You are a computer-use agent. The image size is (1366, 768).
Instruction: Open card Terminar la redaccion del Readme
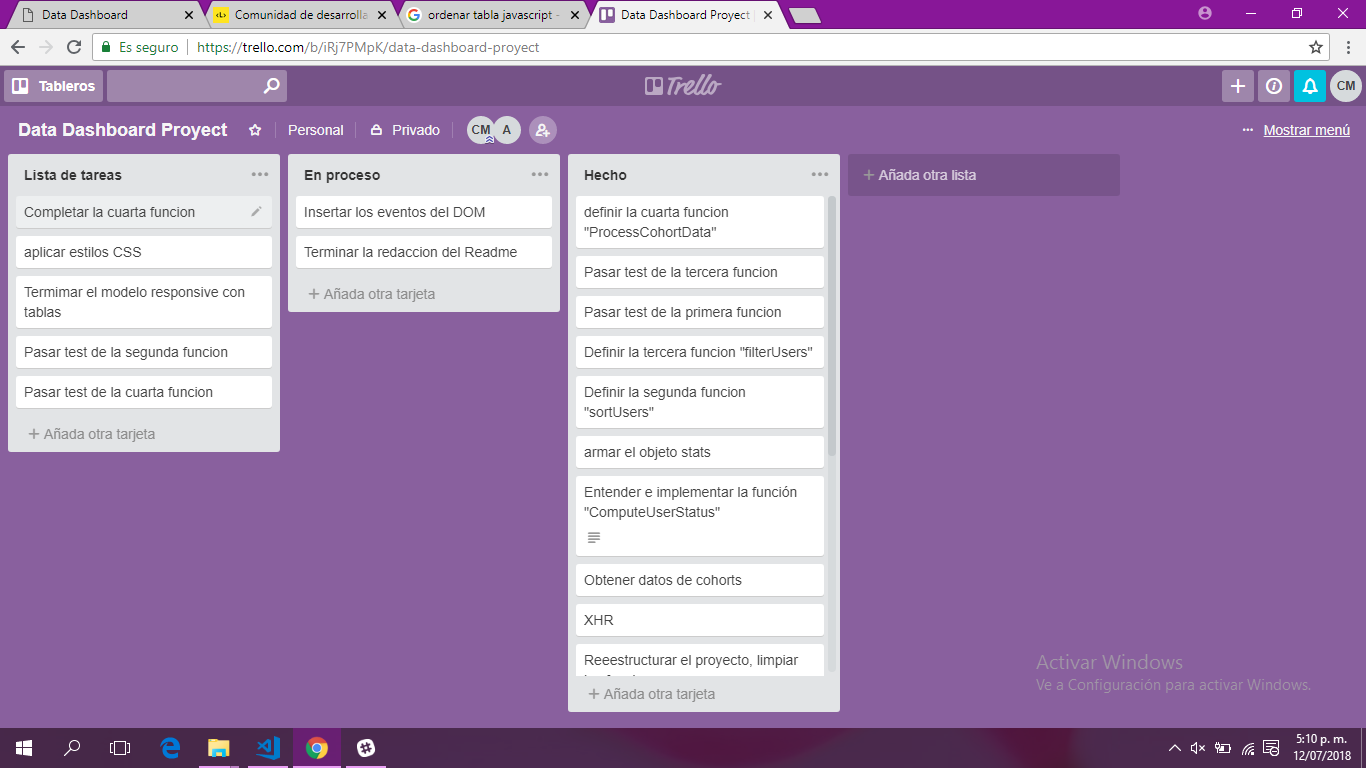[424, 252]
